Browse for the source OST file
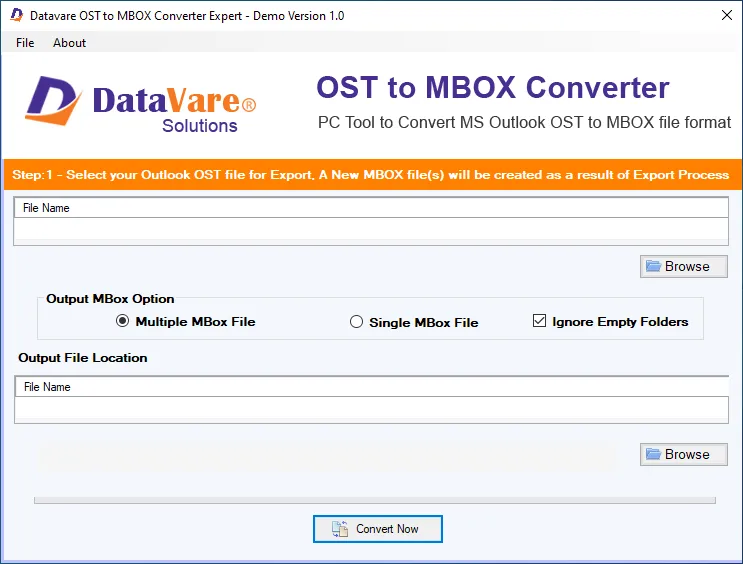Screen dimensions: 743x564 (x=683, y=266)
